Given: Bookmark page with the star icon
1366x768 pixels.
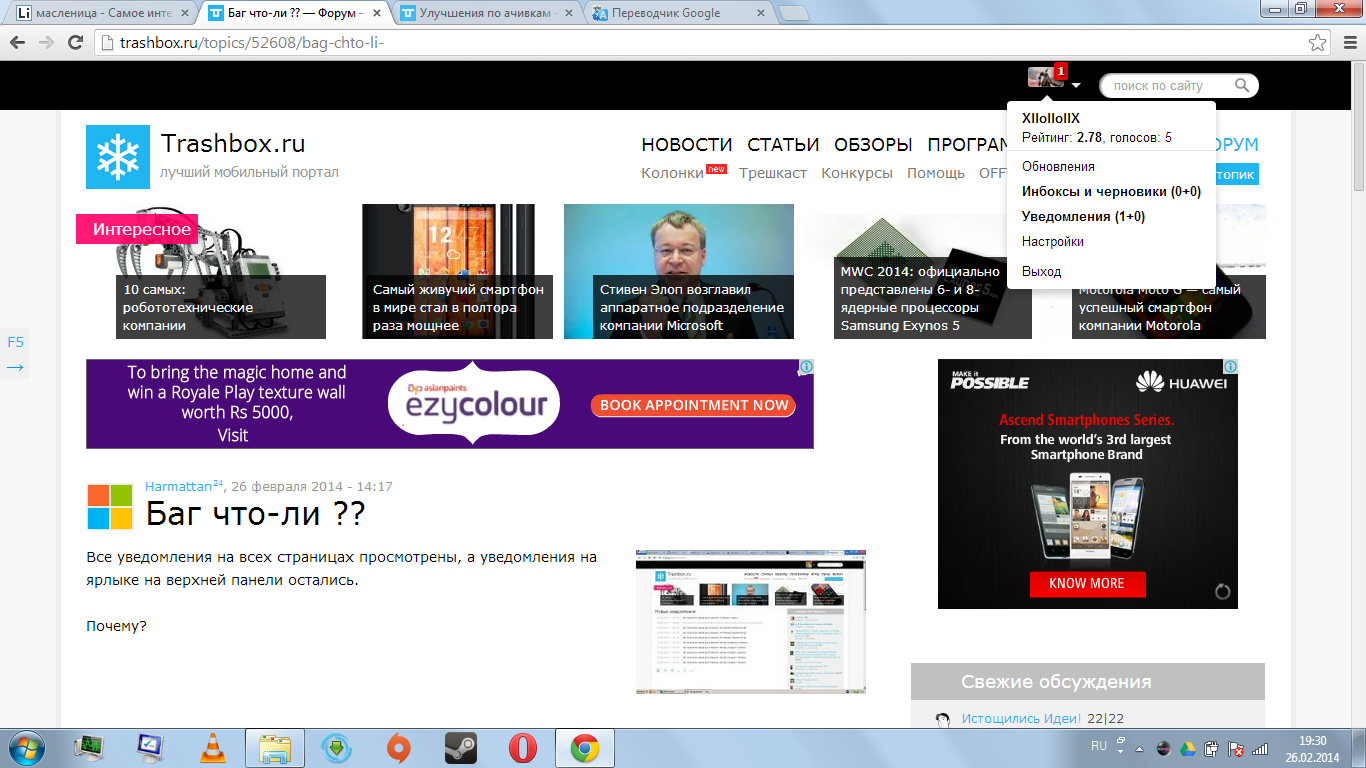Looking at the screenshot, I should point(1318,43).
